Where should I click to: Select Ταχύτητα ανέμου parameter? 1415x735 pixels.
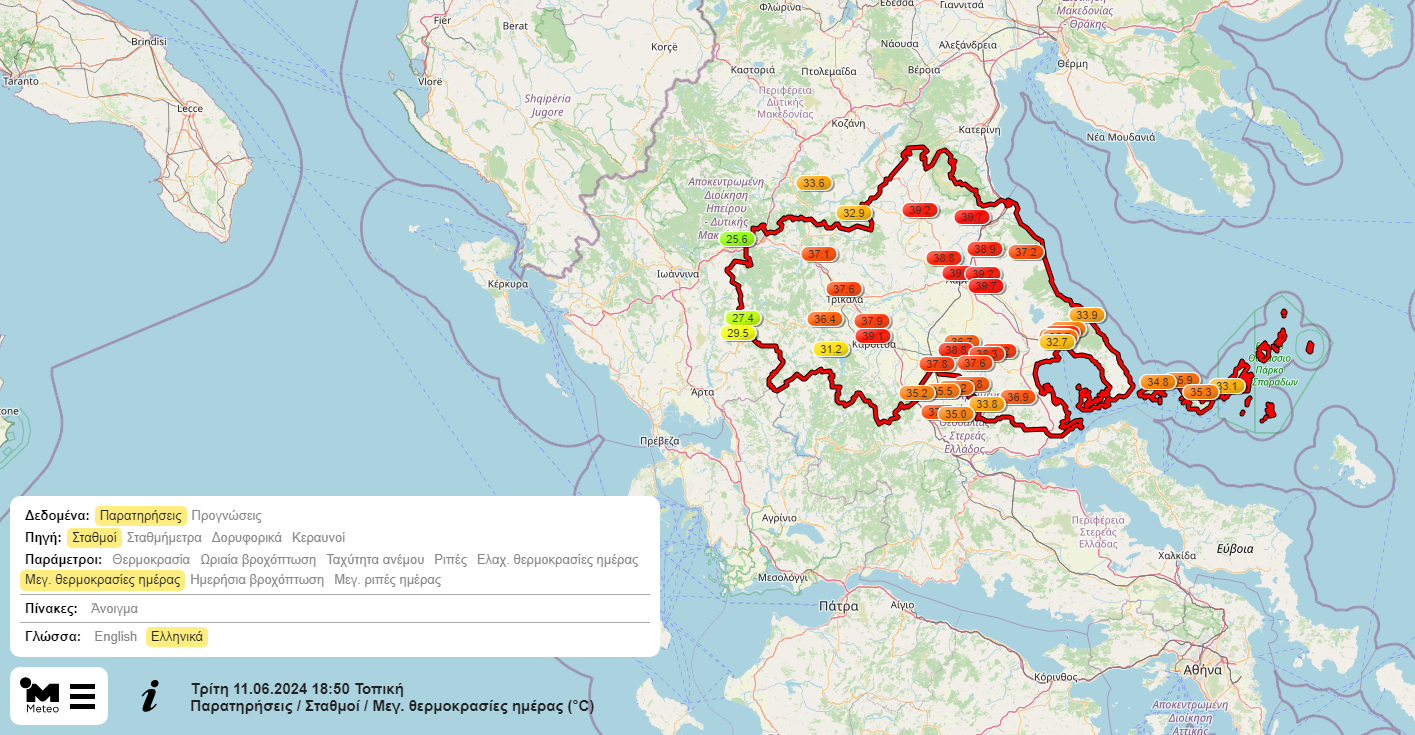[375, 560]
